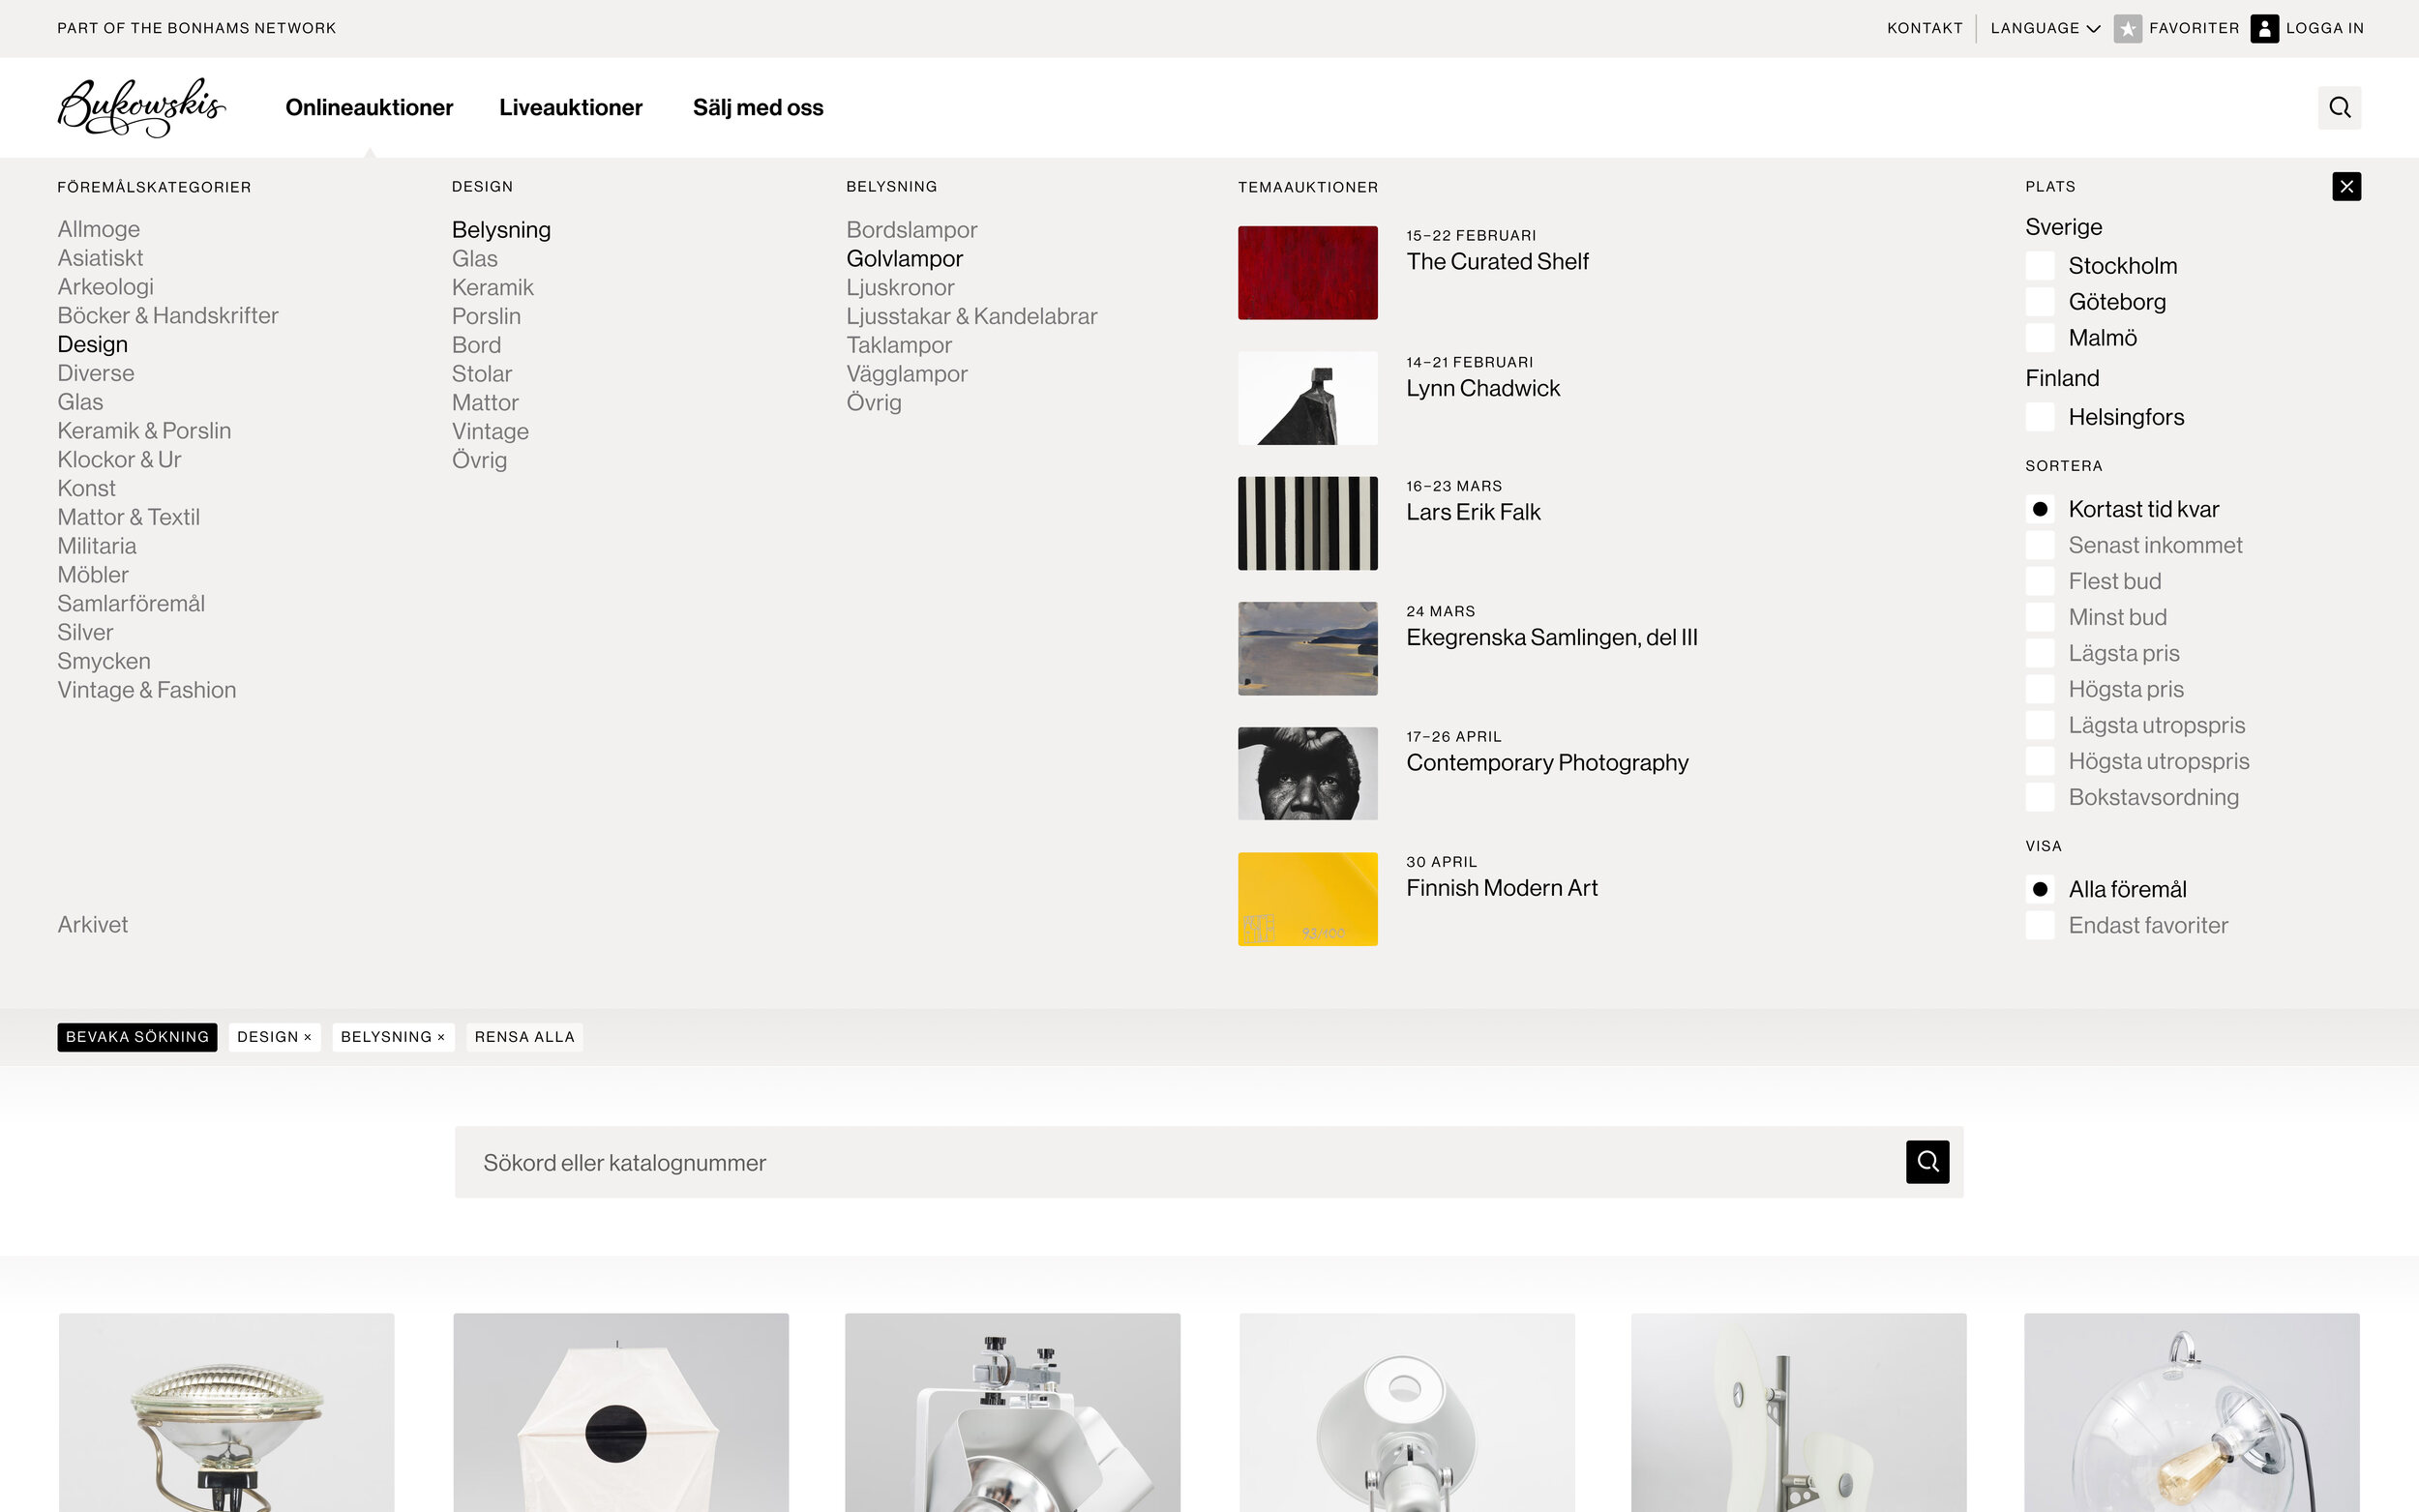Click the Logga in user icon
Image resolution: width=2419 pixels, height=1512 pixels.
tap(2264, 28)
